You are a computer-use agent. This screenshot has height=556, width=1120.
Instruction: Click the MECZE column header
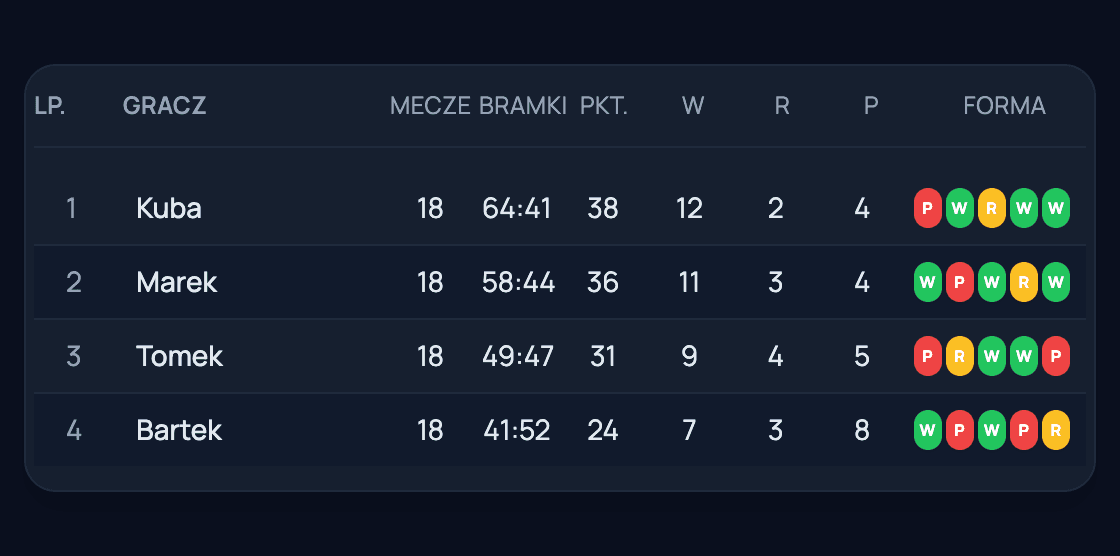tap(430, 106)
